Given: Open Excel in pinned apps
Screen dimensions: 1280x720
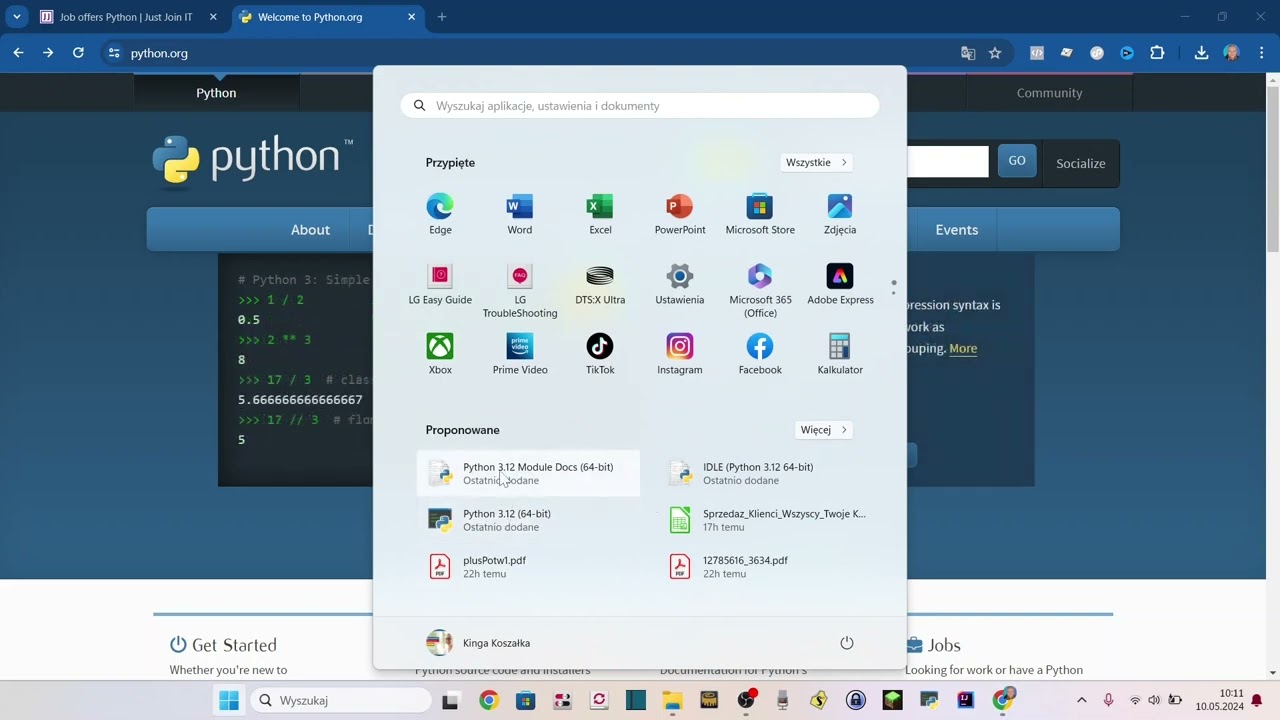Looking at the screenshot, I should [x=600, y=214].
